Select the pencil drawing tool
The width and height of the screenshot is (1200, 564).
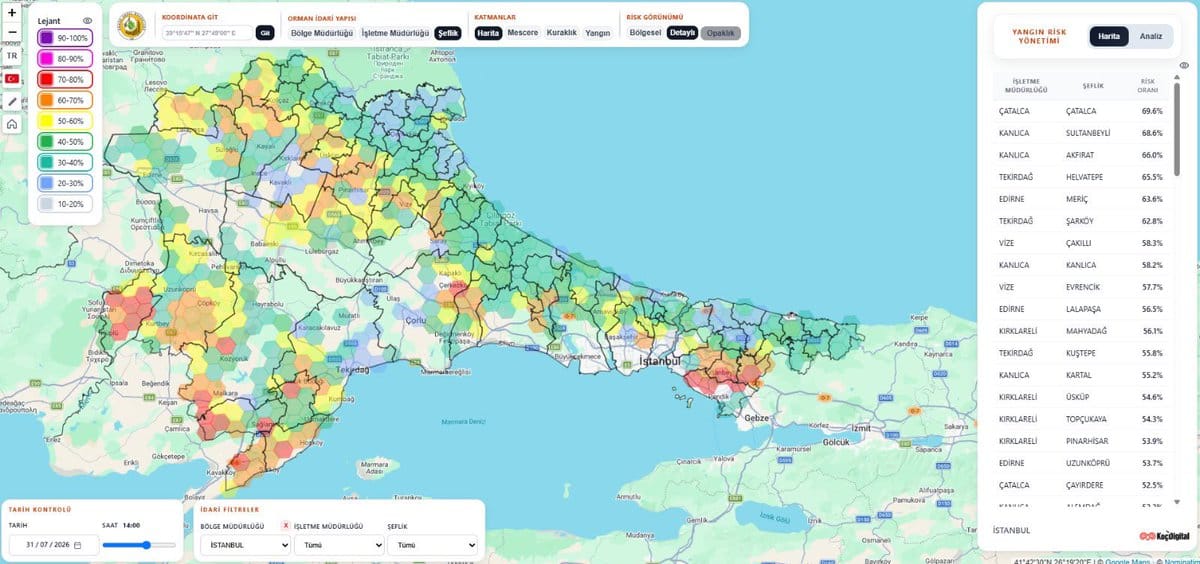[12, 101]
